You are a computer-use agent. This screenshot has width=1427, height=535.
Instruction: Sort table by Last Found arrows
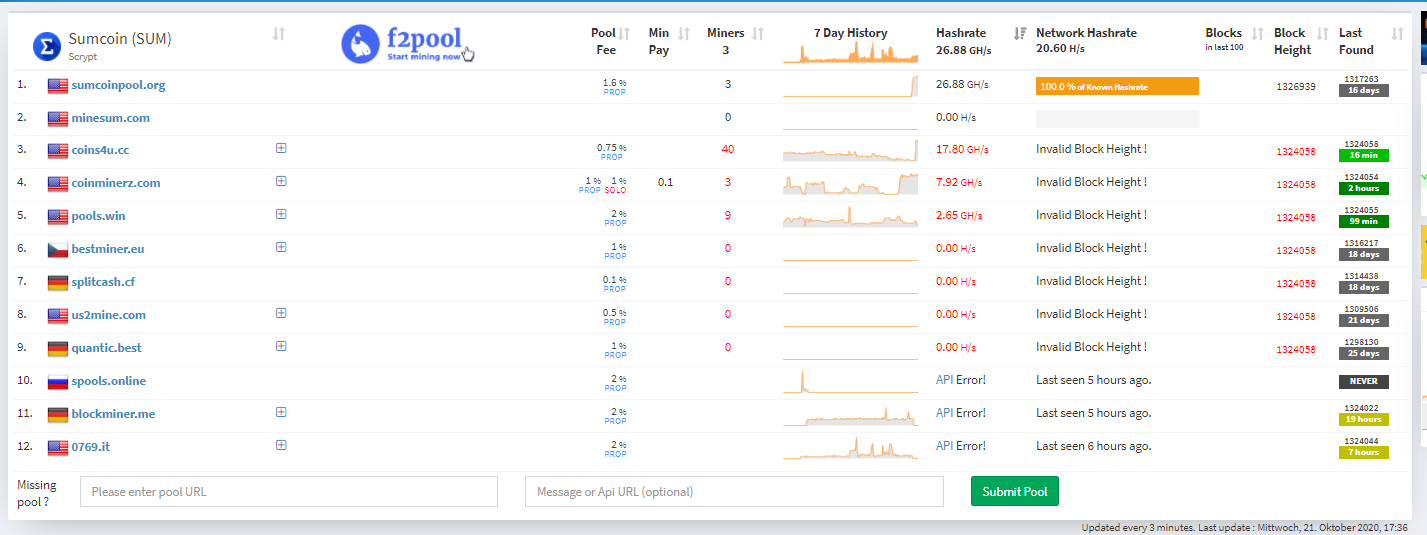tap(1398, 34)
